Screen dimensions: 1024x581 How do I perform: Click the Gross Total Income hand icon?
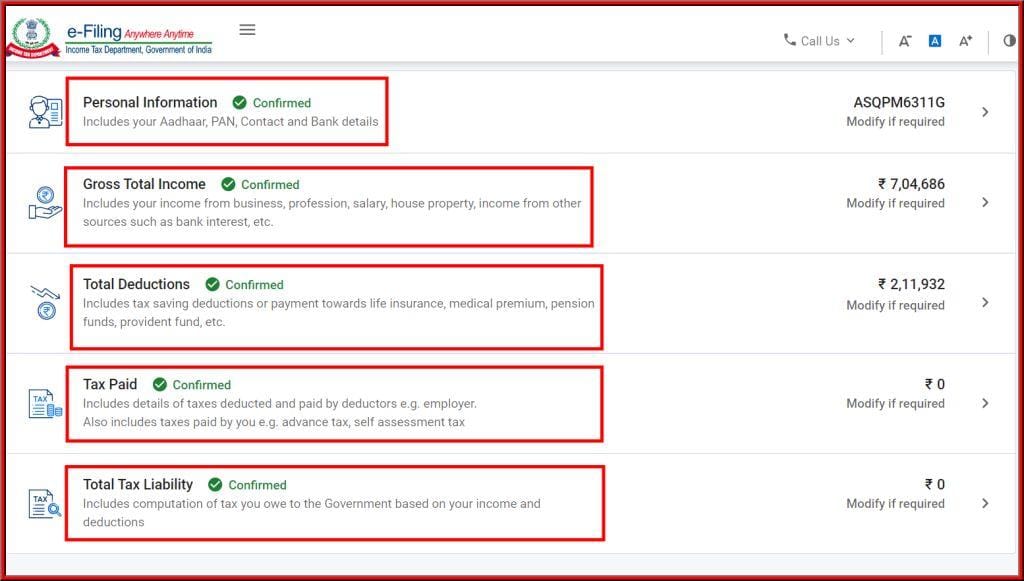coord(45,202)
